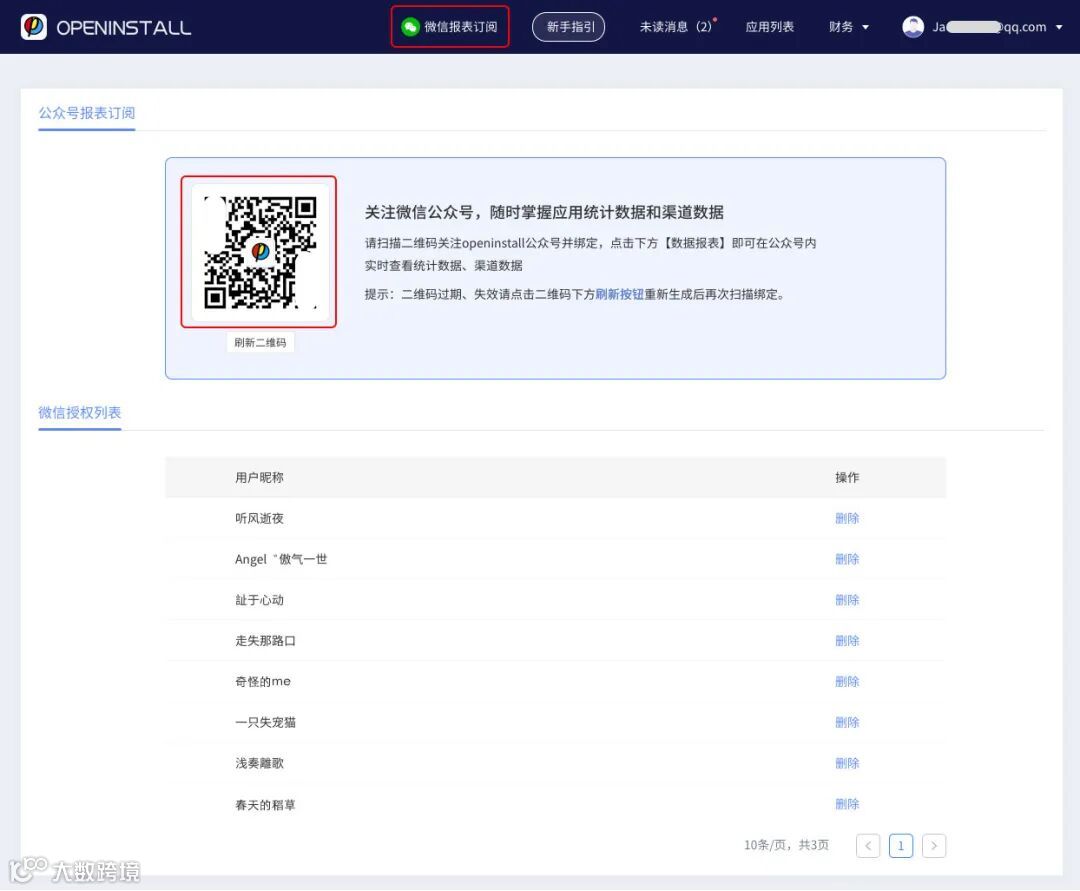Click the heading 关注微信公众号,随时掌握应用统计数据和渠道数据
This screenshot has width=1080, height=891.
click(543, 212)
